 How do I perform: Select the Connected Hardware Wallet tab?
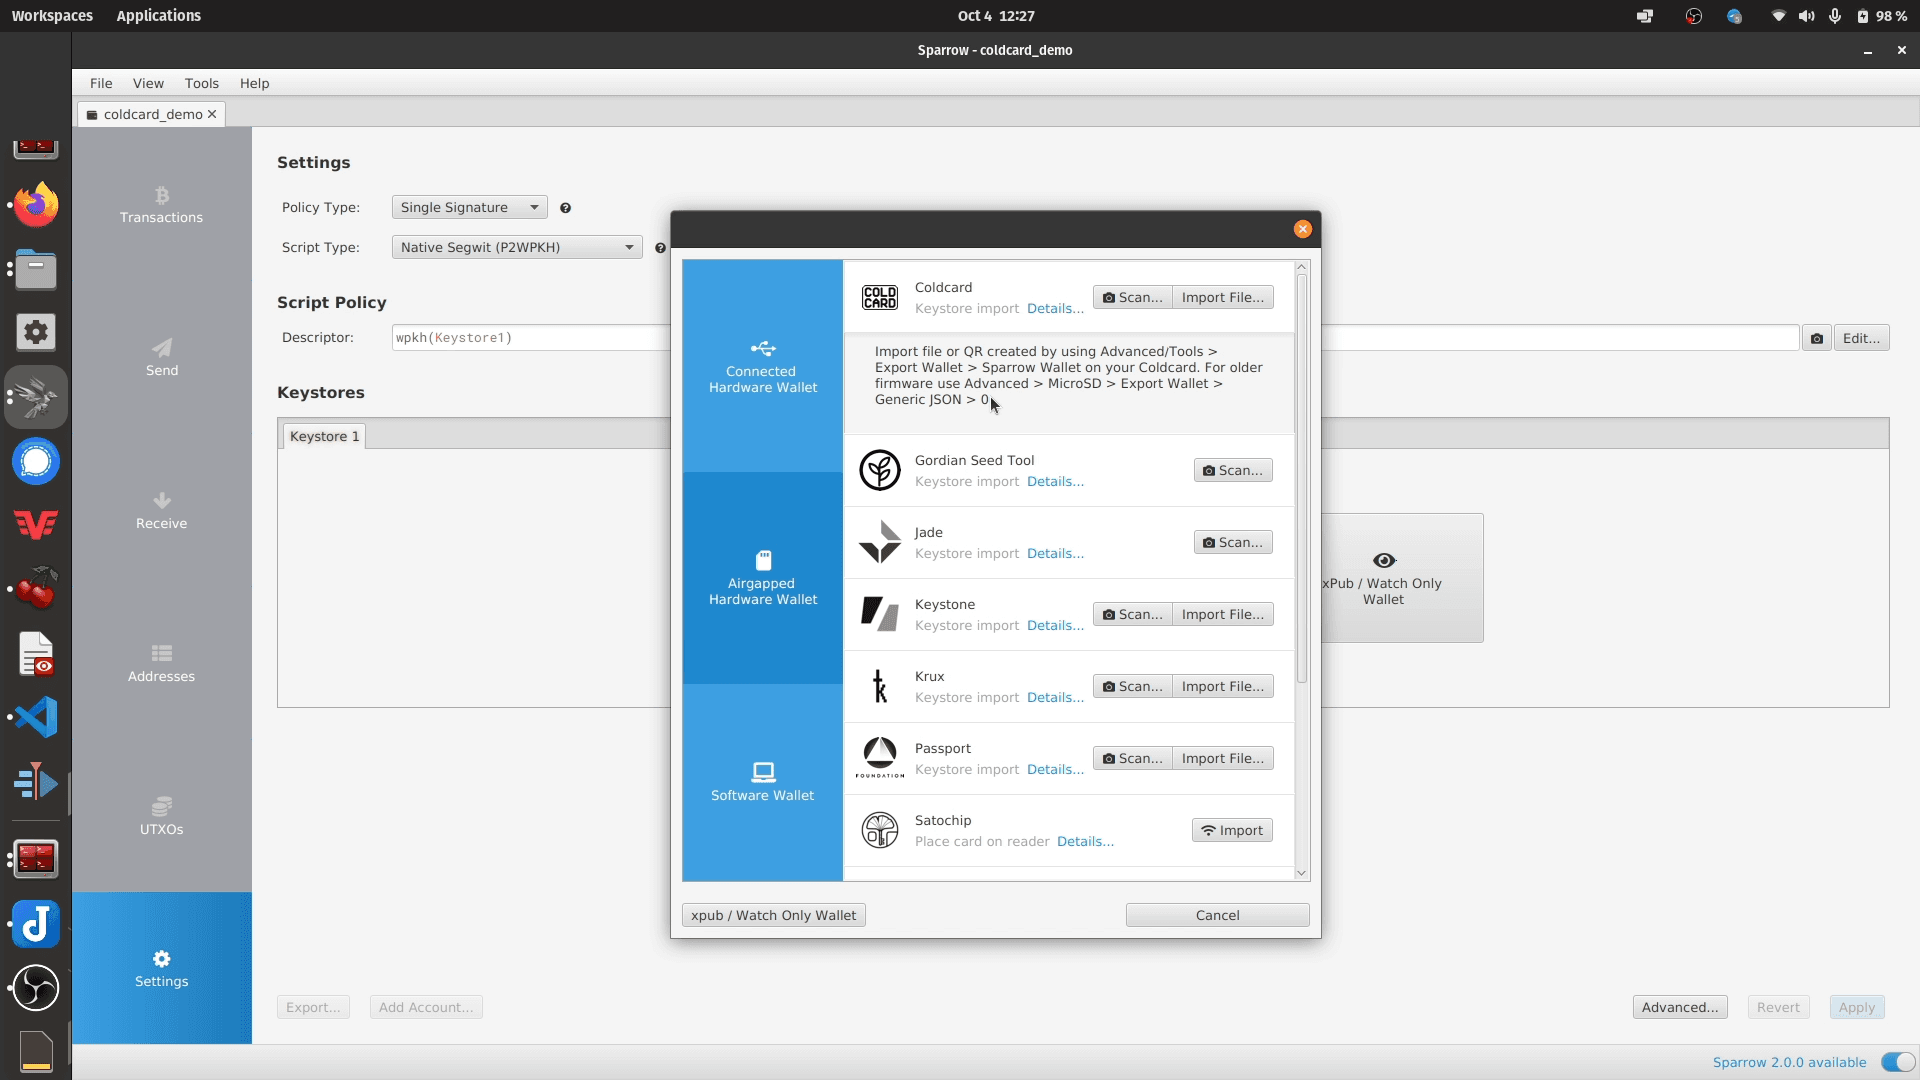(x=763, y=366)
